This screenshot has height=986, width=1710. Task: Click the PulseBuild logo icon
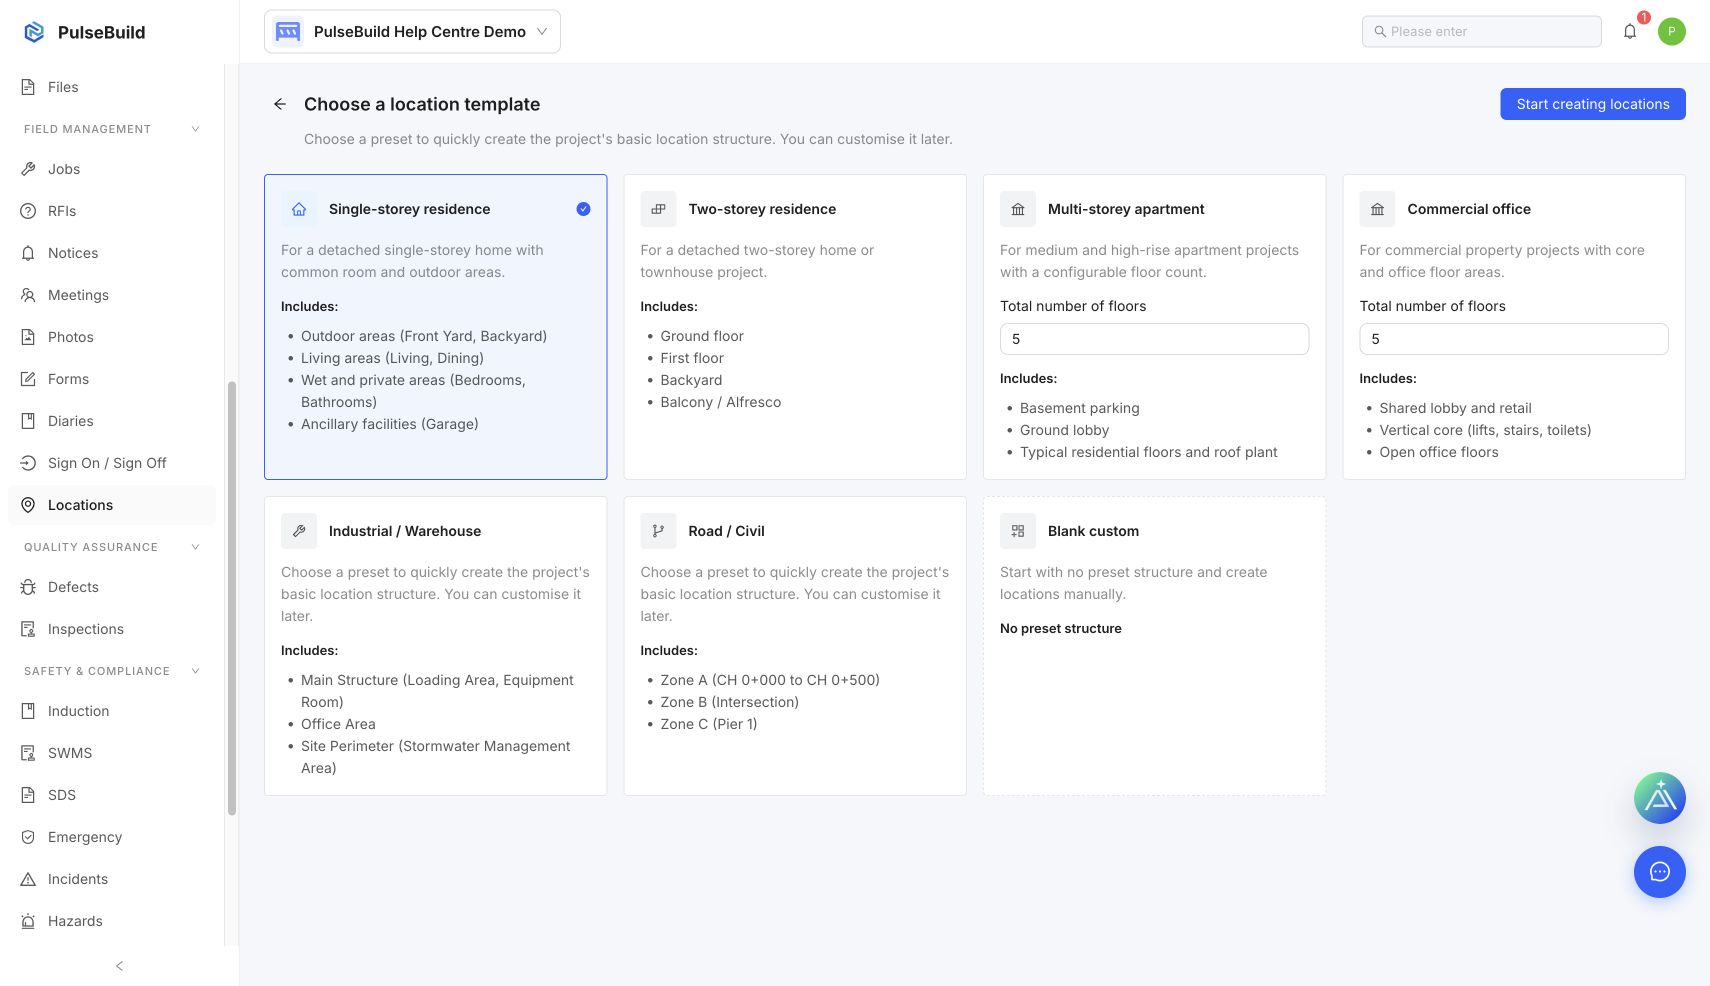pos(34,32)
